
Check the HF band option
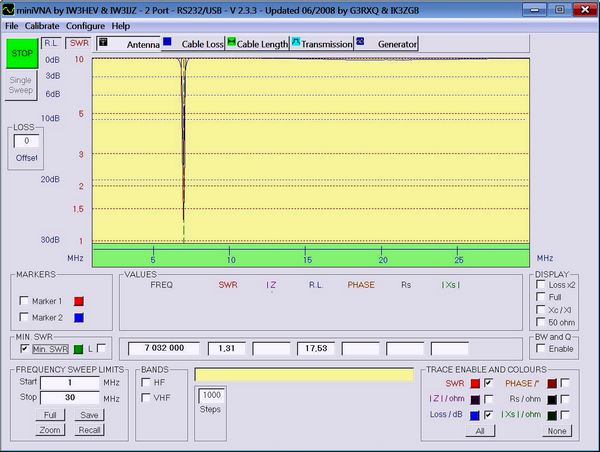pos(146,382)
